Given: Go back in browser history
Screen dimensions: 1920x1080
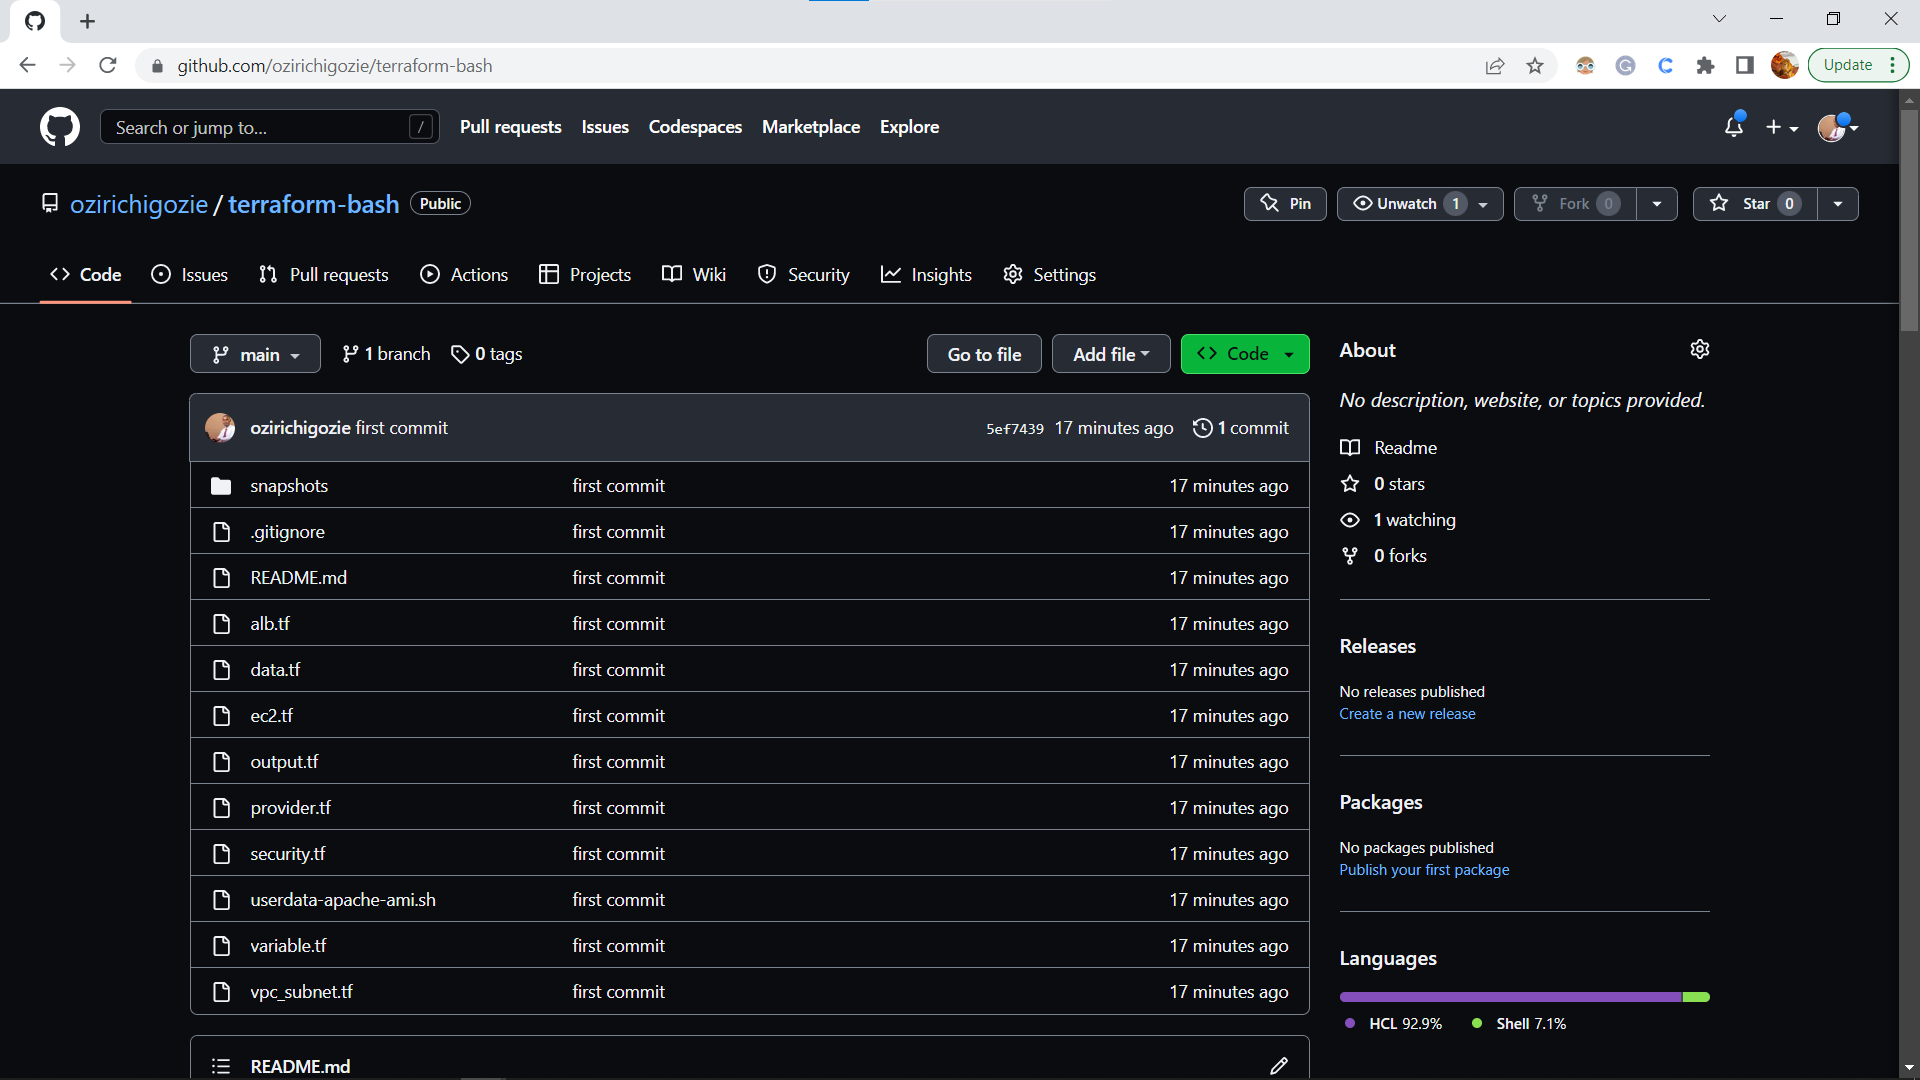Looking at the screenshot, I should (x=28, y=66).
